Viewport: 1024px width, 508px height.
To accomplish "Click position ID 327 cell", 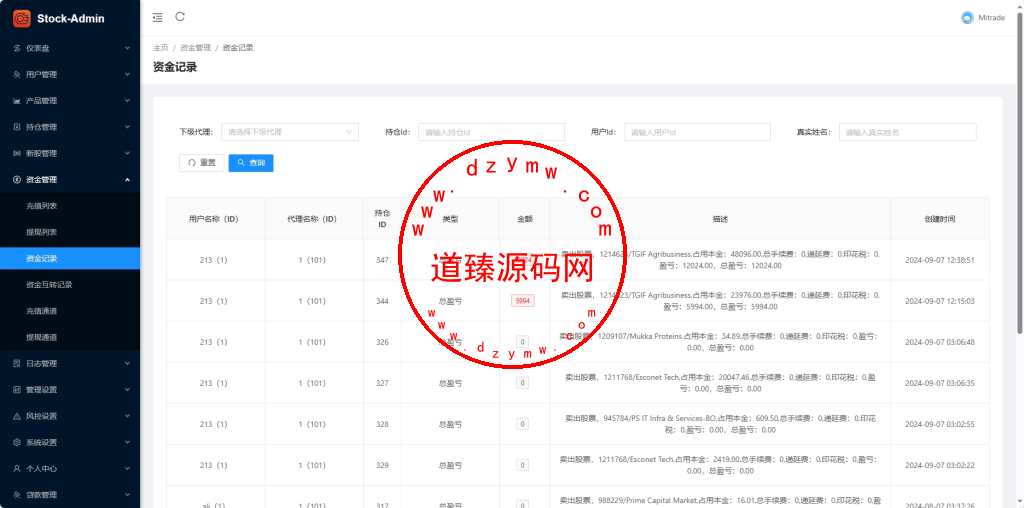I will (x=383, y=383).
